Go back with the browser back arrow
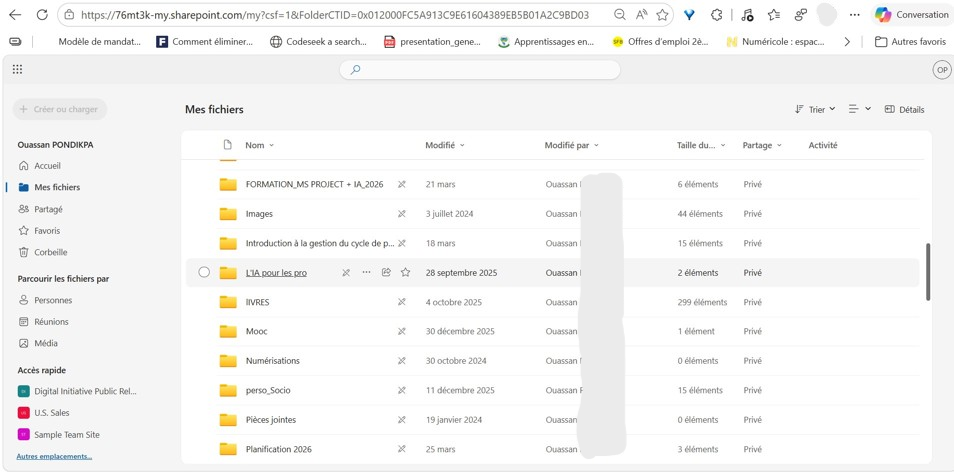Screen dimensions: 954x473 pos(15,15)
